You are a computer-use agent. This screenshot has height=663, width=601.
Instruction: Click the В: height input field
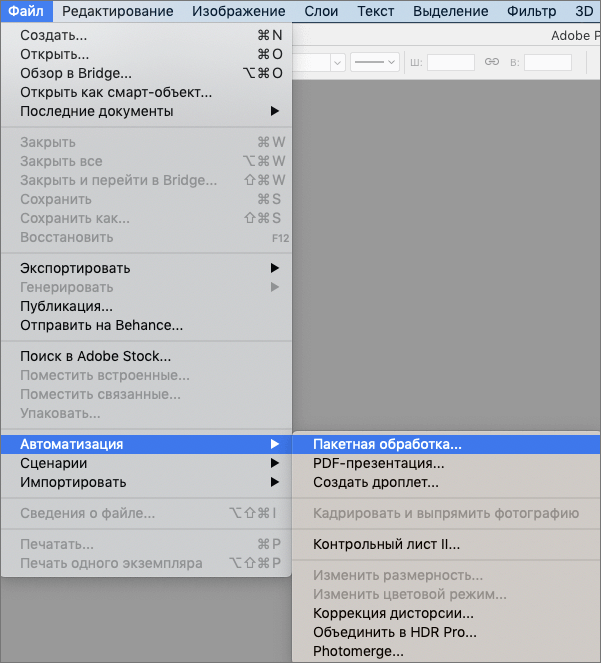(x=548, y=62)
